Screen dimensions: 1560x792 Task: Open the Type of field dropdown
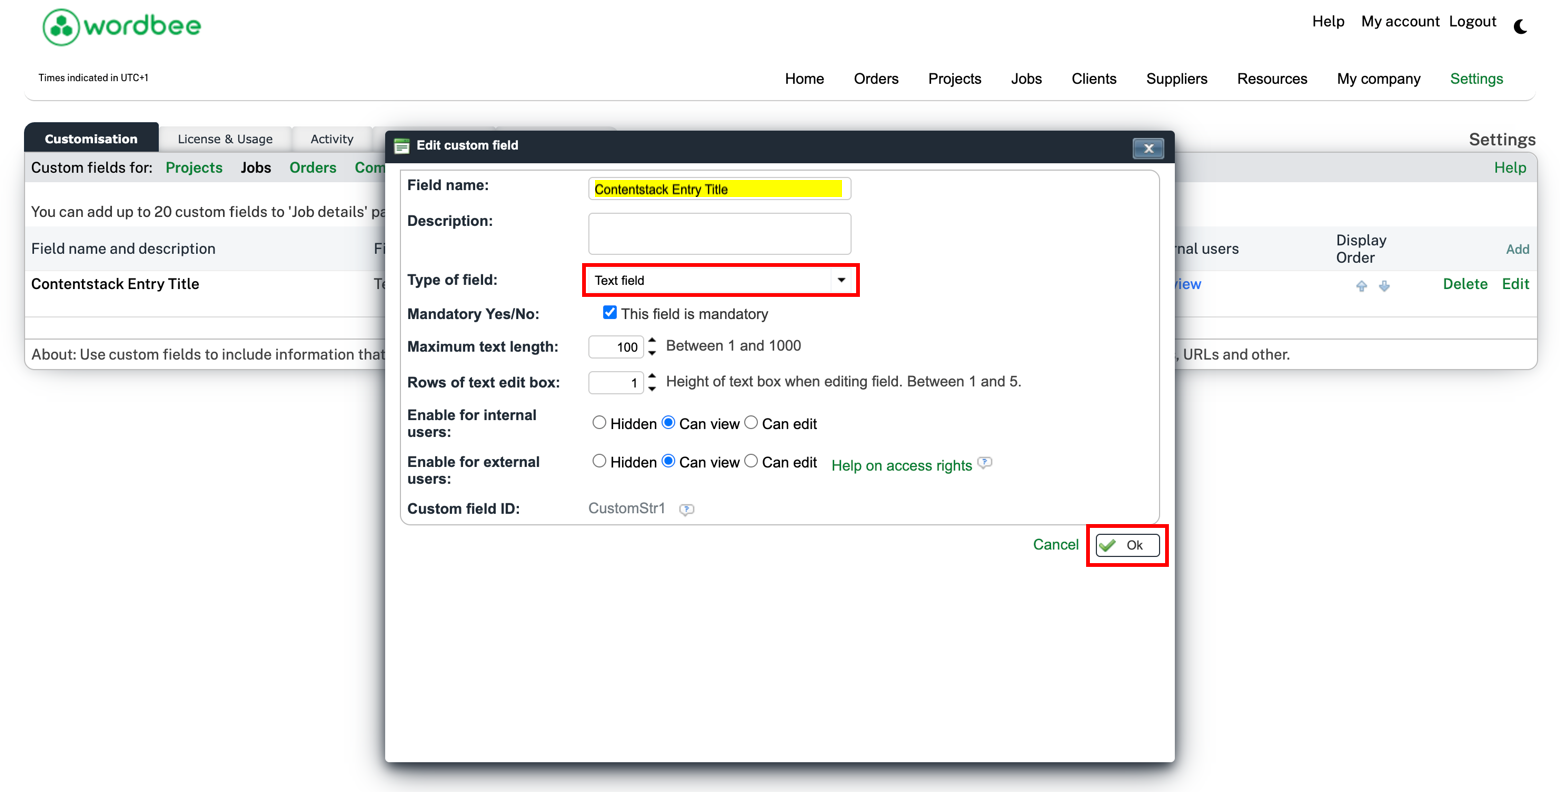(x=720, y=281)
